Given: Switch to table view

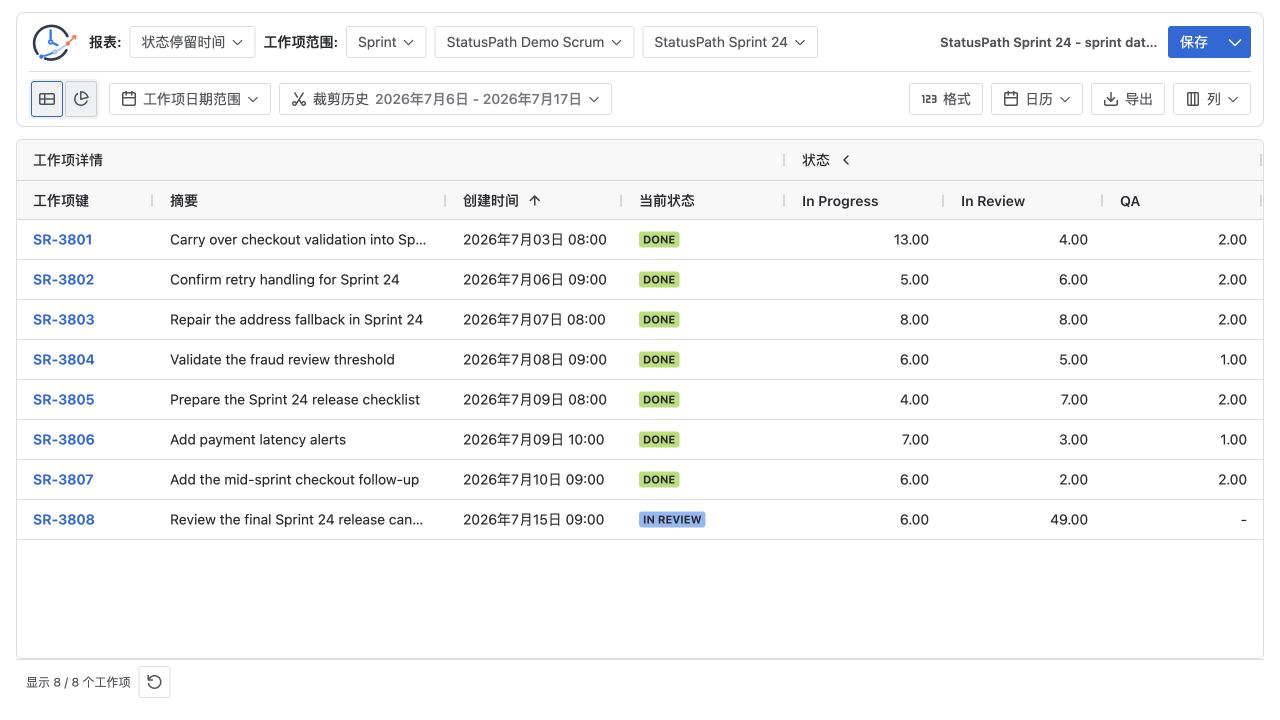Looking at the screenshot, I should pyautogui.click(x=47, y=99).
